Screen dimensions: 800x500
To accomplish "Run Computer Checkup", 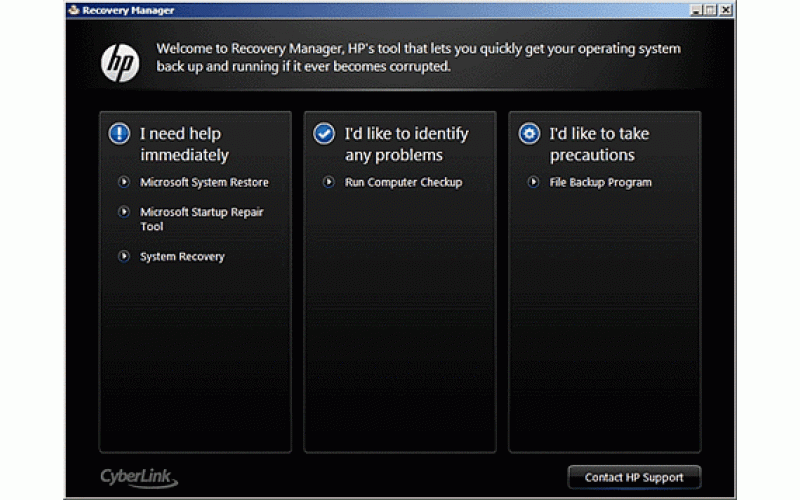I will click(403, 183).
